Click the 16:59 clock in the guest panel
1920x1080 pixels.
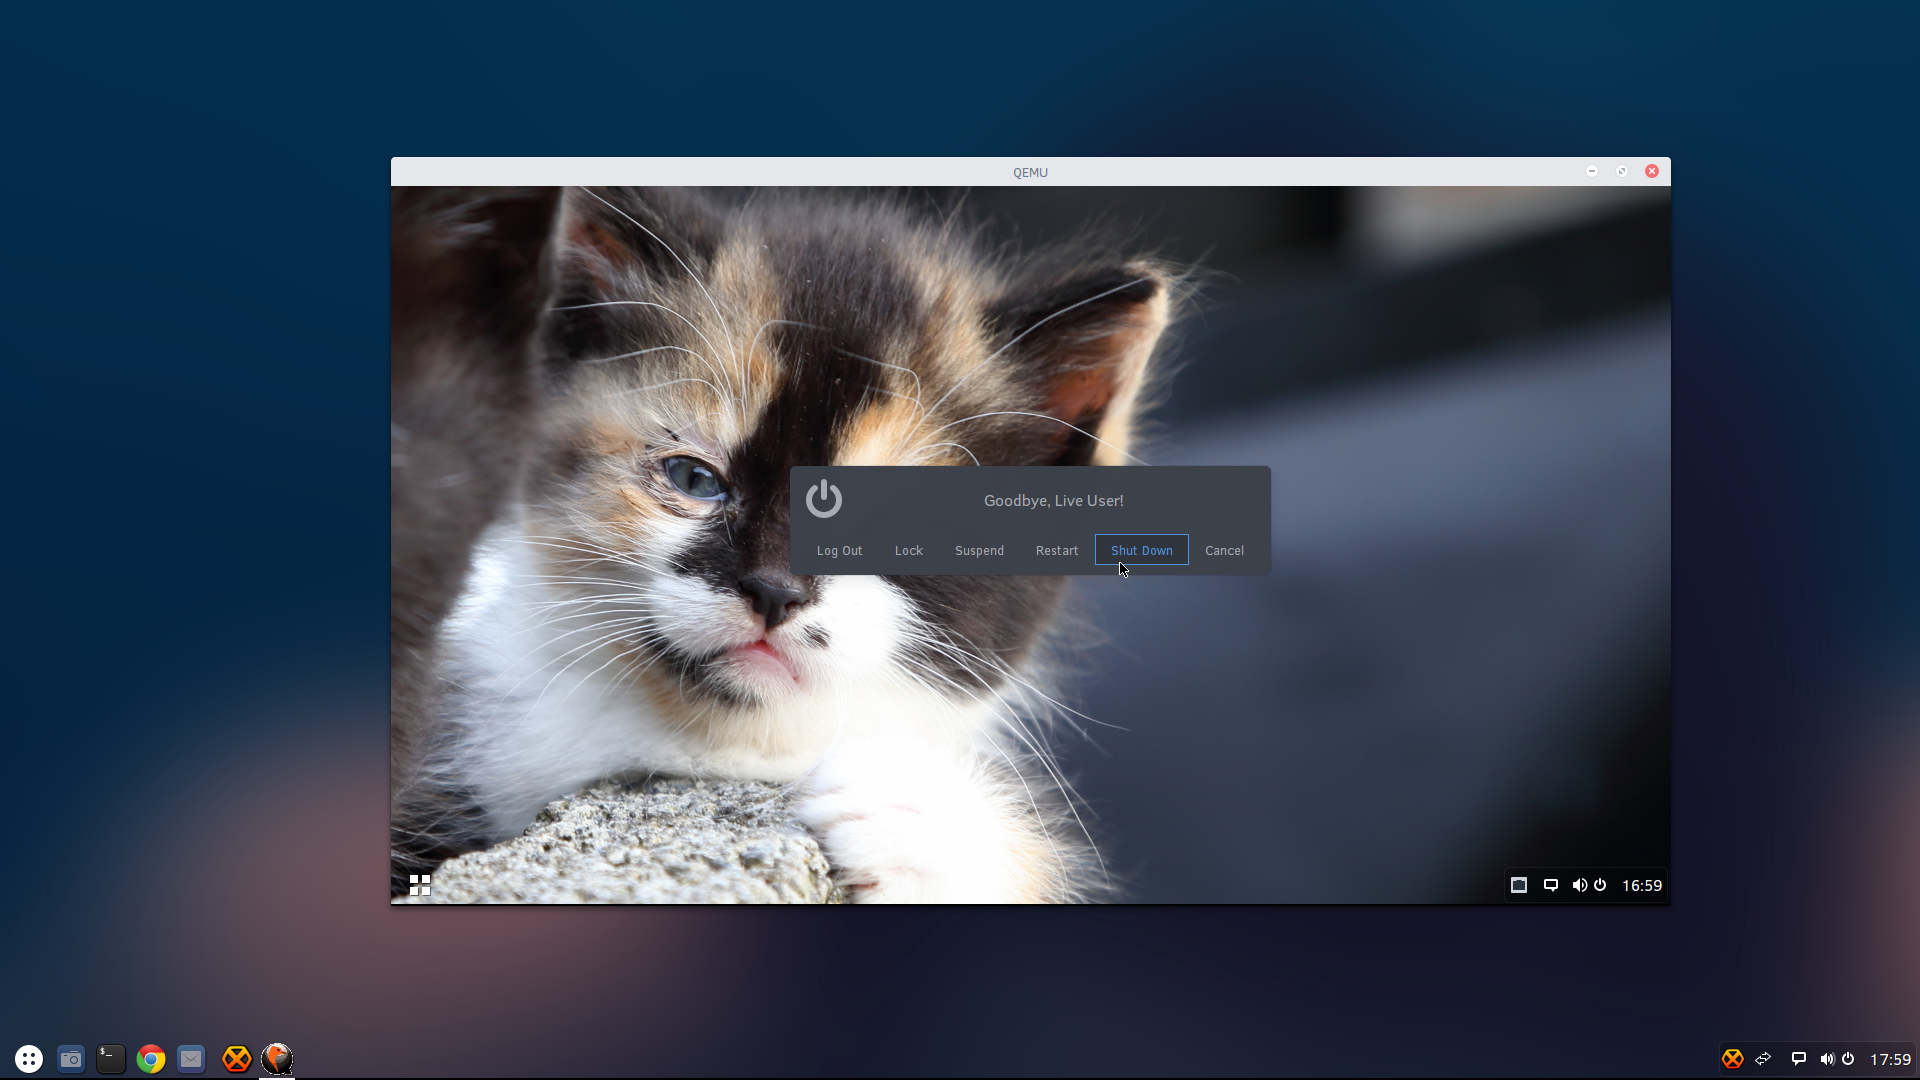(1642, 885)
